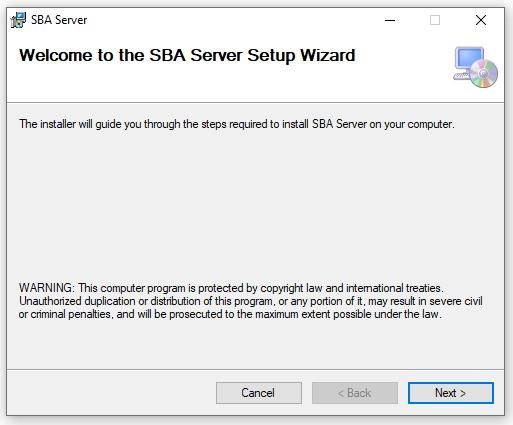Viewport: 513px width, 425px height.
Task: Click the 'WARNING: This computer program' copyright notice
Action: point(251,301)
